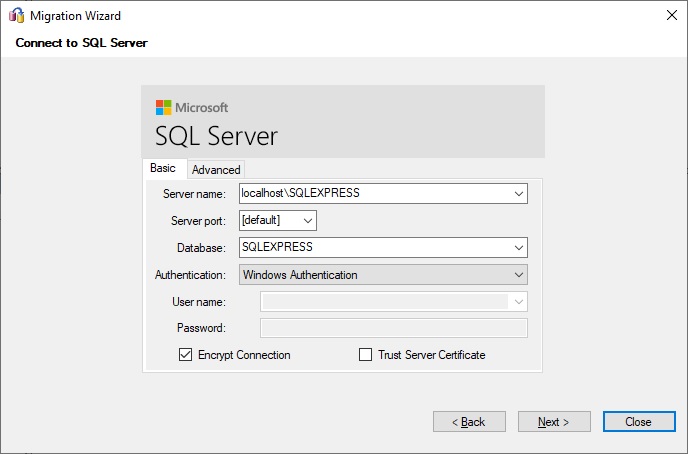Select the Basic tab

163,168
